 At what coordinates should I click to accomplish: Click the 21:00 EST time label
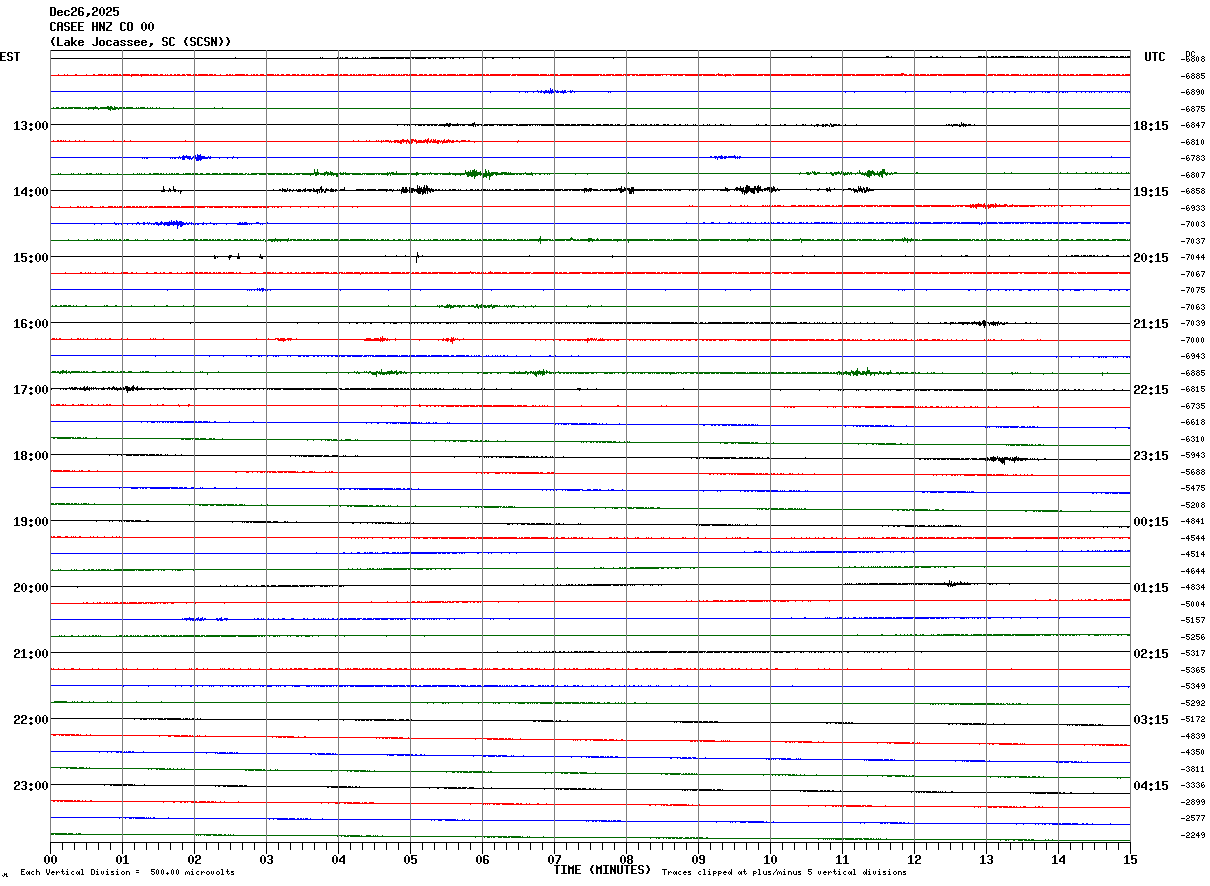[30, 654]
